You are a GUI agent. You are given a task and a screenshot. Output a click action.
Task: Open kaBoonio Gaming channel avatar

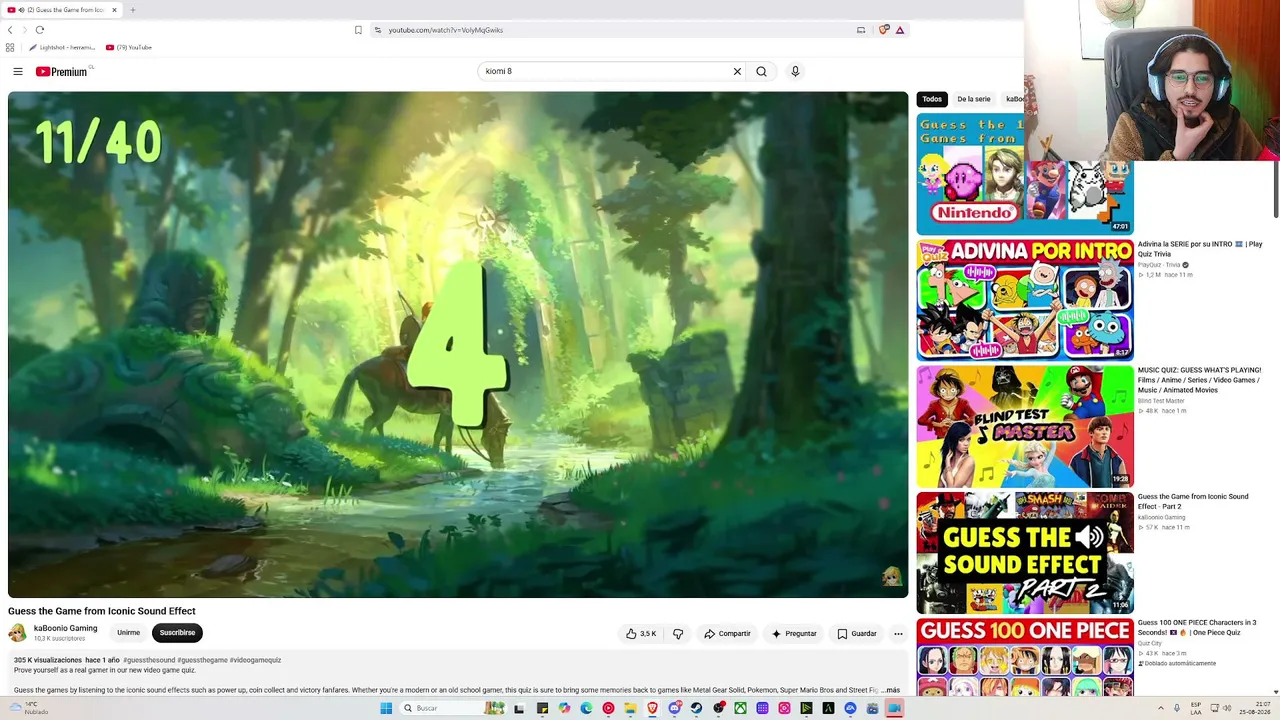17,632
